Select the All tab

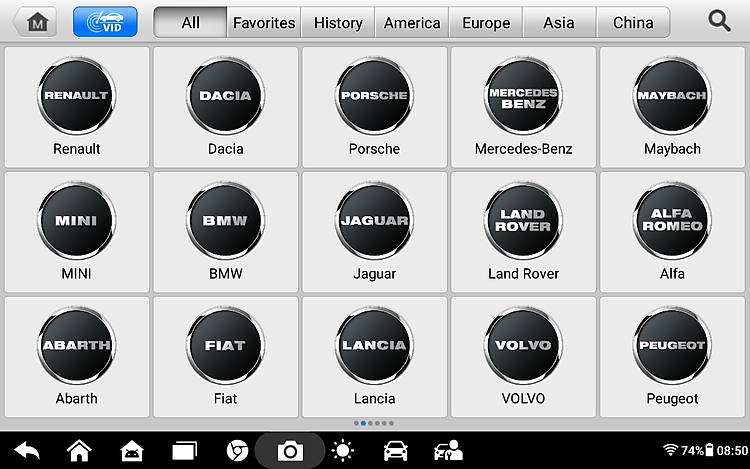[190, 22]
